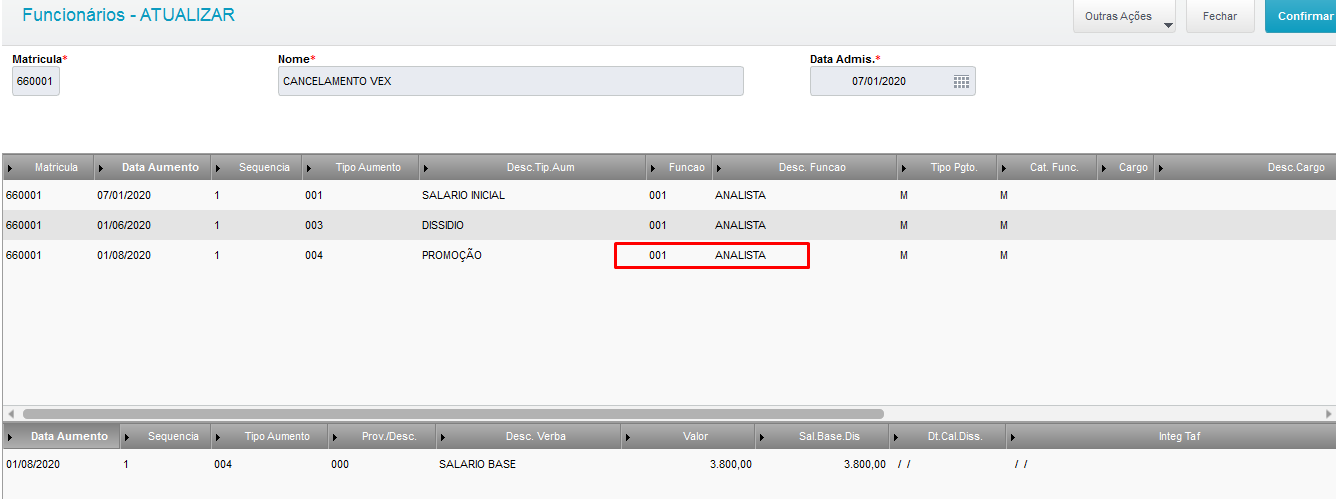
Task: Click the Tipo Pgto. M in SALARIO INICIAL row
Action: (904, 195)
